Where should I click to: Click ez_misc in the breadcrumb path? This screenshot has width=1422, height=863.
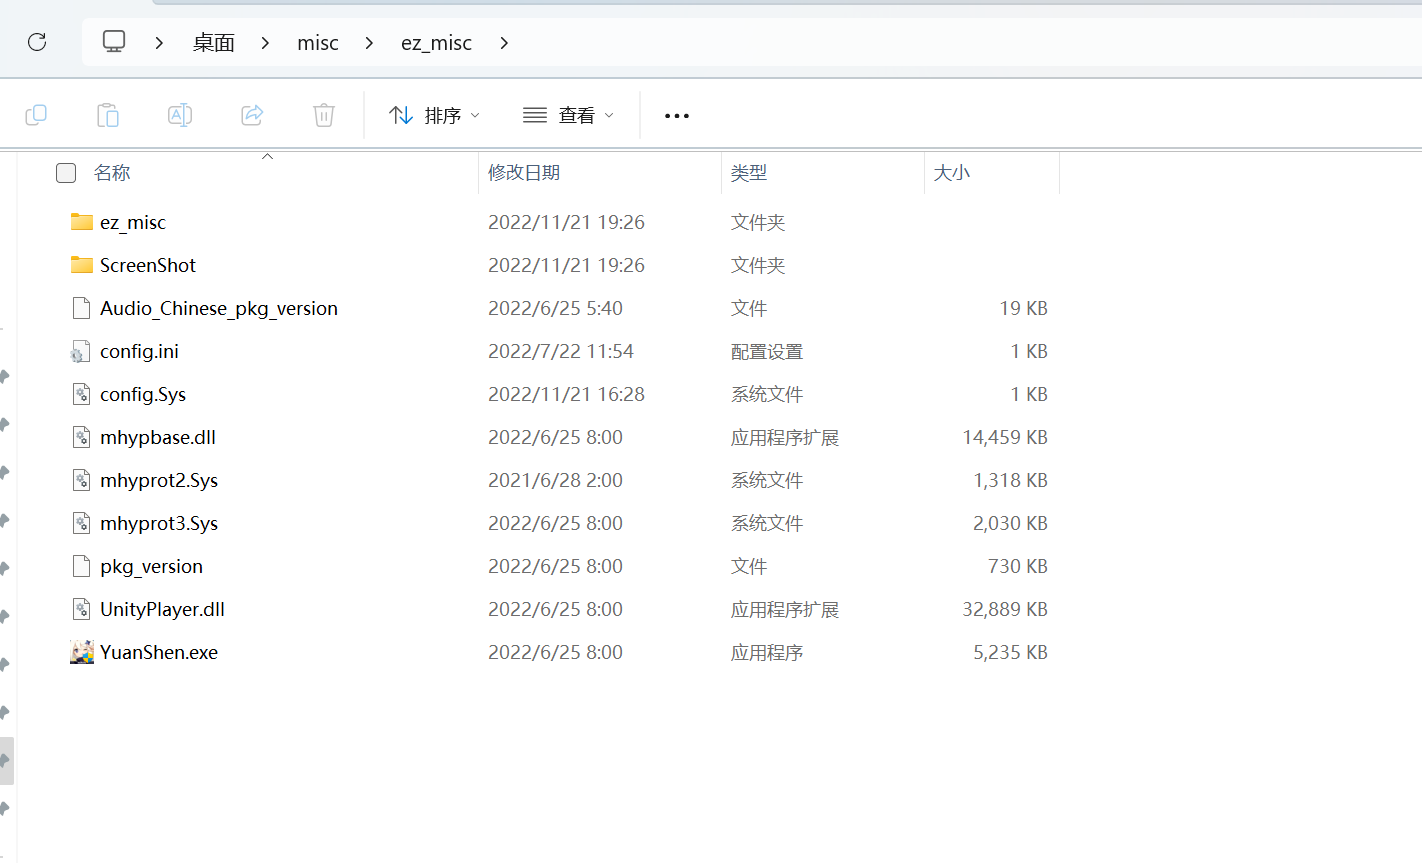click(436, 43)
